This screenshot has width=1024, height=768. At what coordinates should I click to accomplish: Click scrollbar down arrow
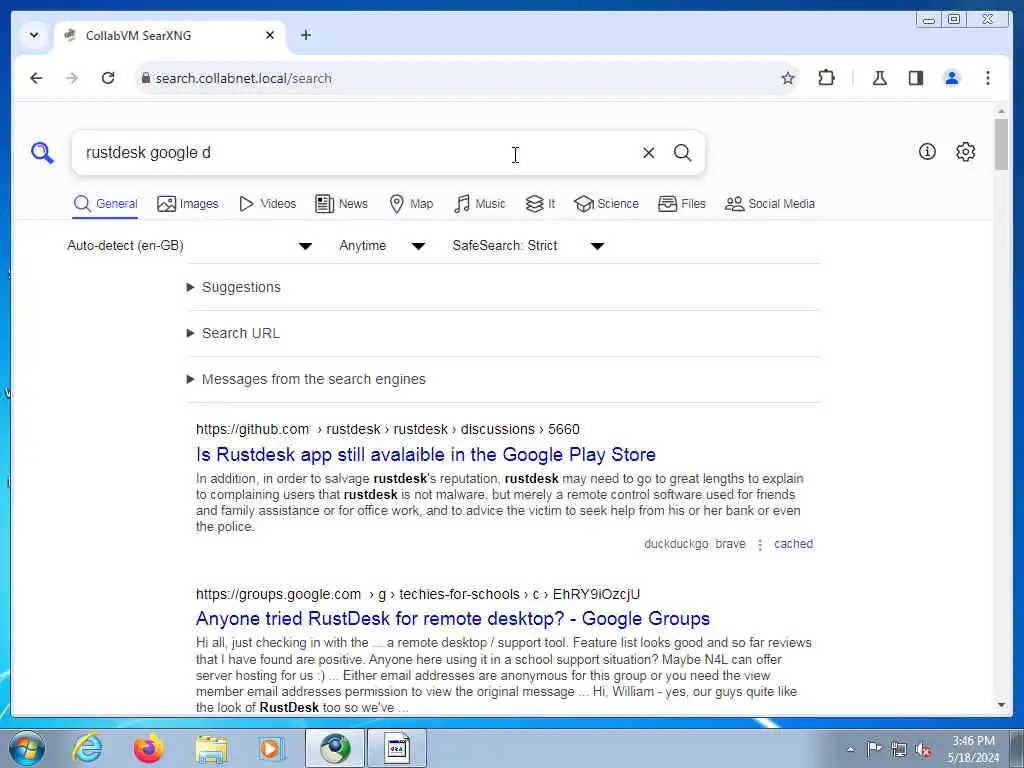(1002, 705)
